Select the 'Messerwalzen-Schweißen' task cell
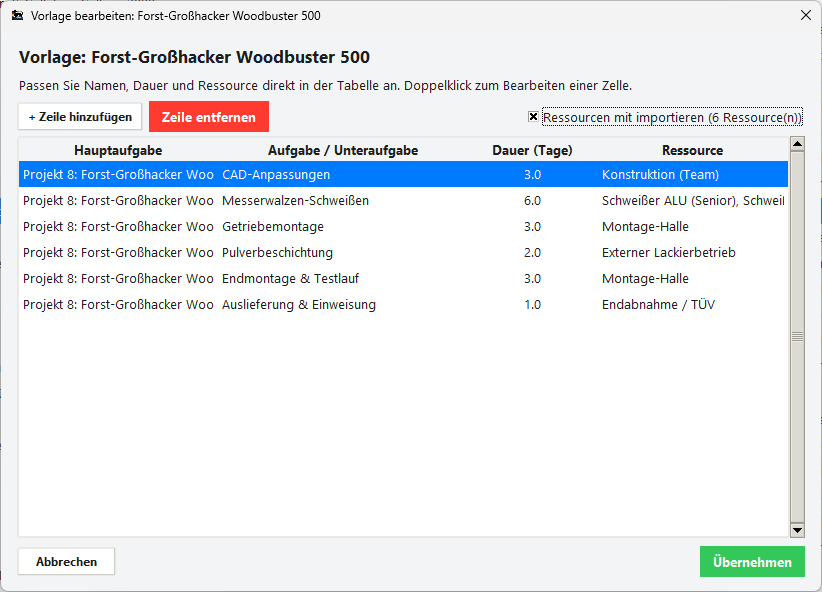The image size is (822, 592). tap(343, 201)
